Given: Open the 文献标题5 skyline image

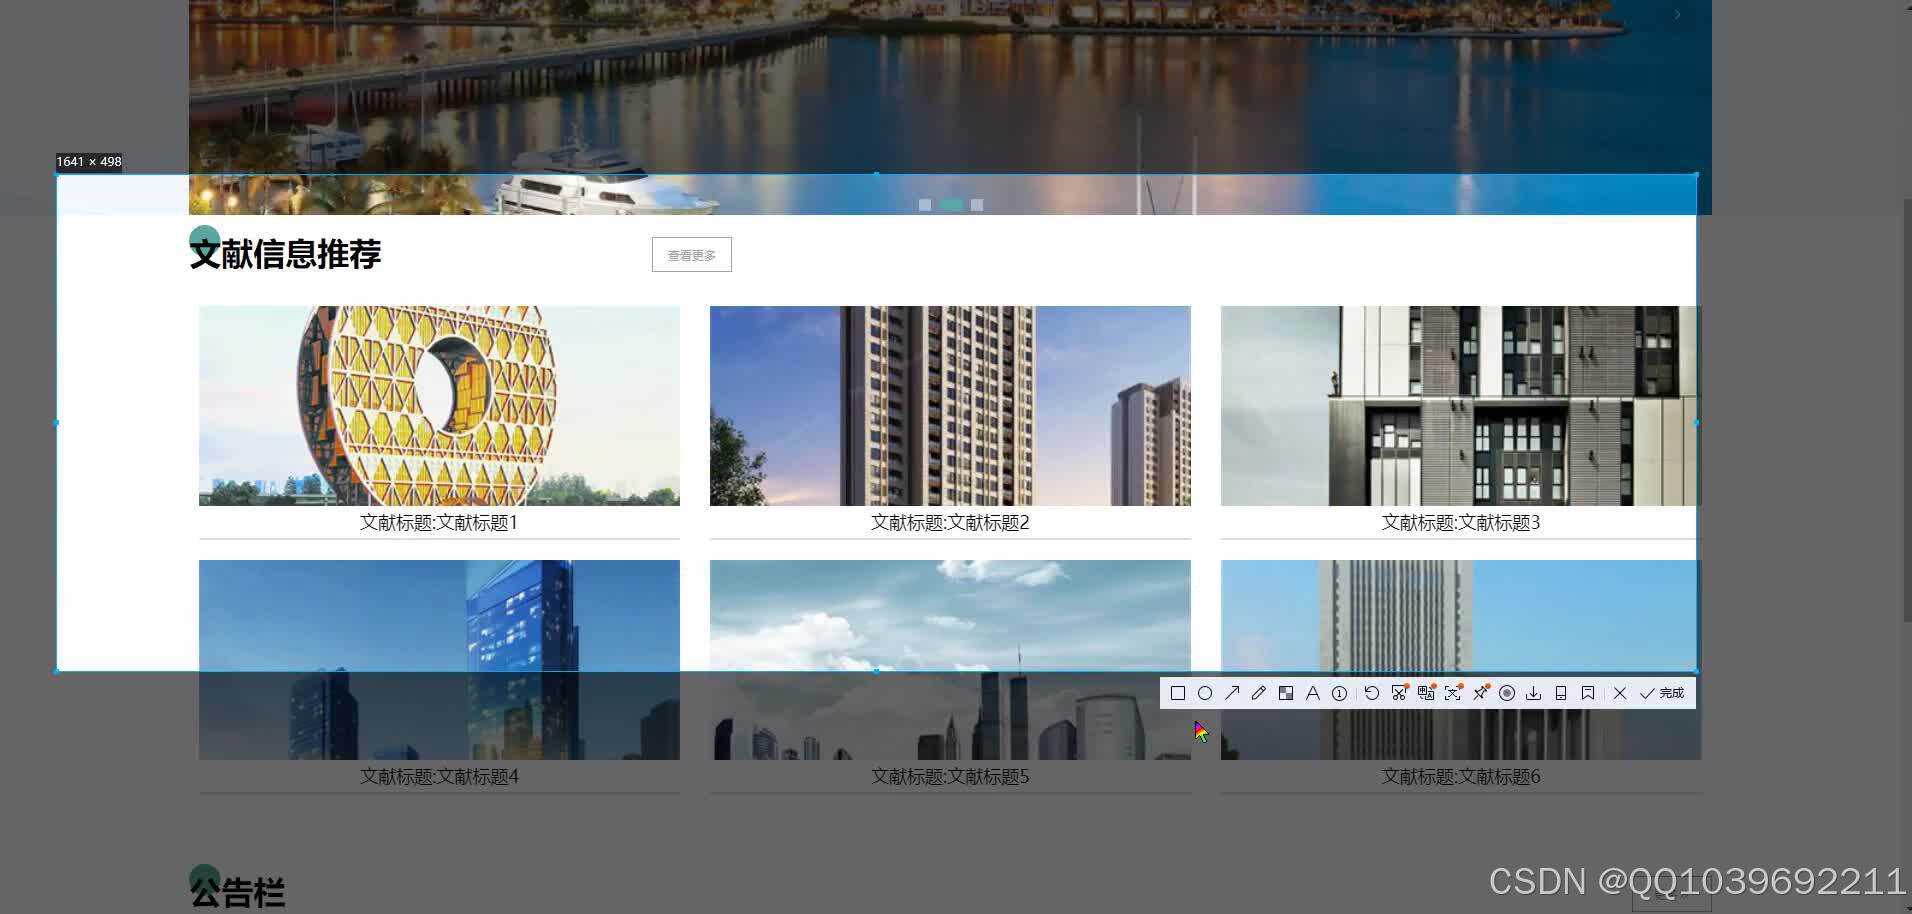Looking at the screenshot, I should (950, 660).
